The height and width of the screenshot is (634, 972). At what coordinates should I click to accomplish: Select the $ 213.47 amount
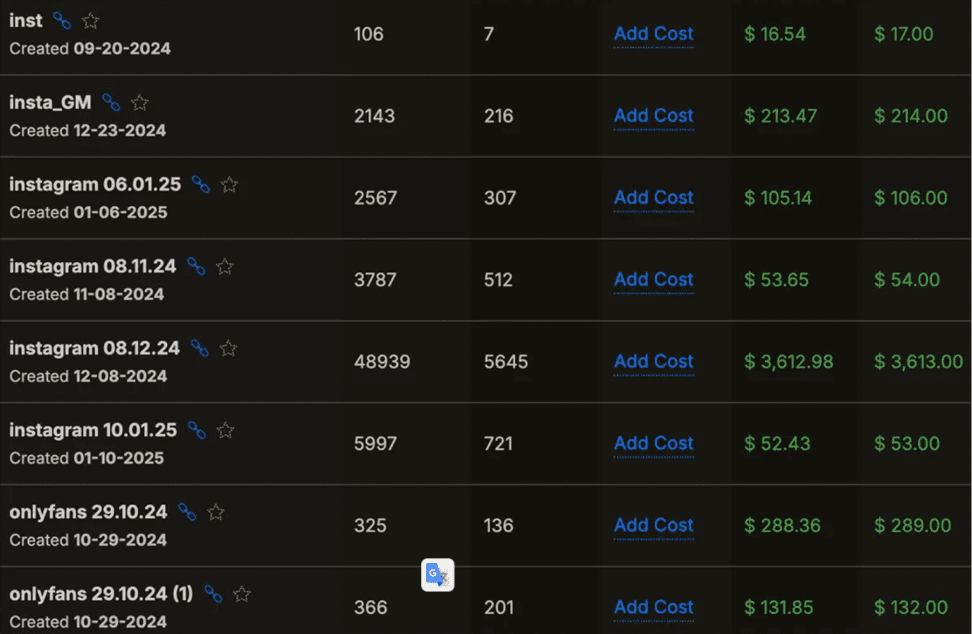click(x=780, y=116)
